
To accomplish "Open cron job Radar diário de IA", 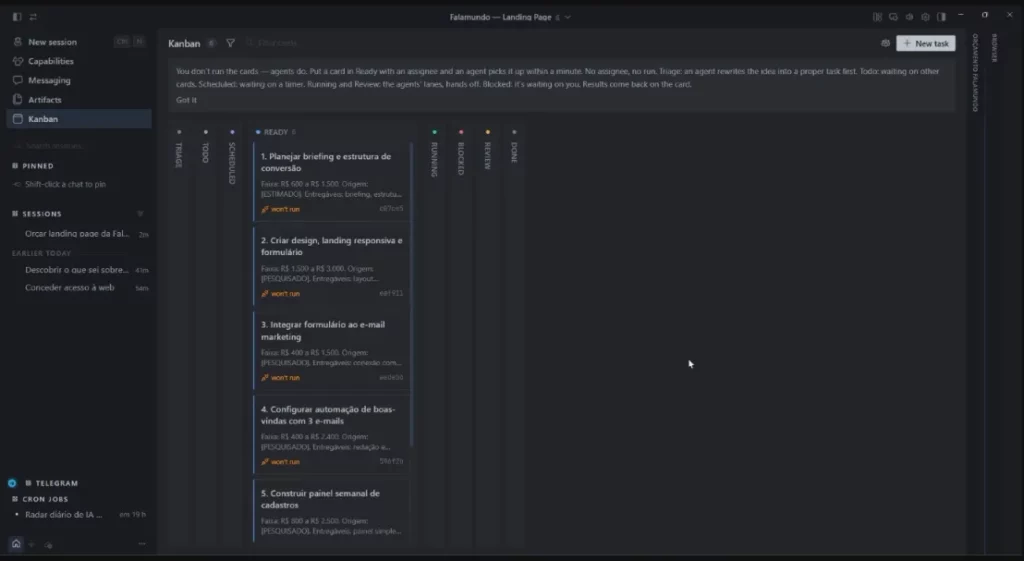I will pyautogui.click(x=81, y=515).
